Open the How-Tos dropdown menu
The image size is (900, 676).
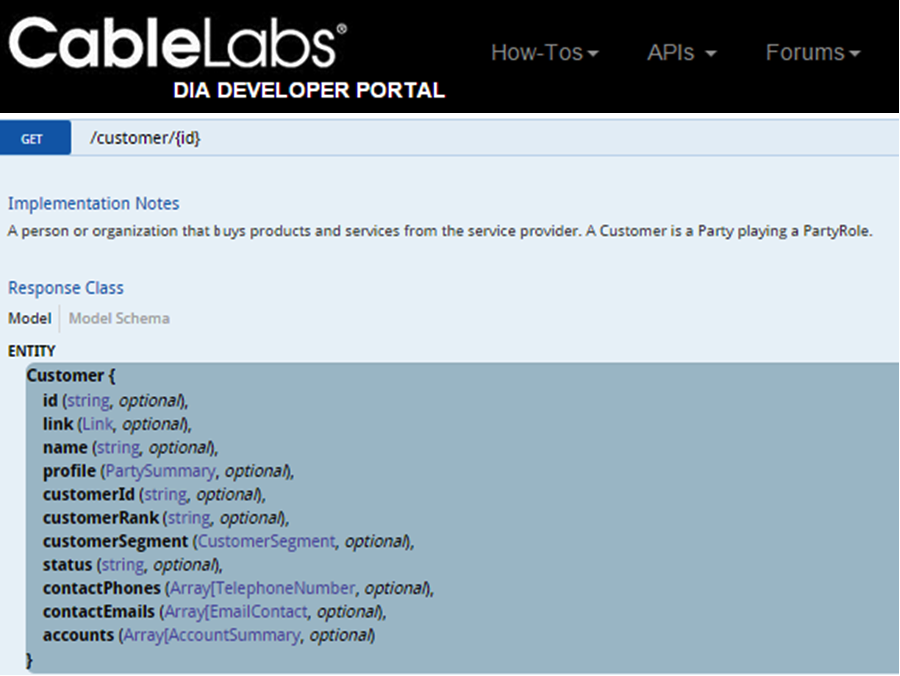[x=544, y=53]
